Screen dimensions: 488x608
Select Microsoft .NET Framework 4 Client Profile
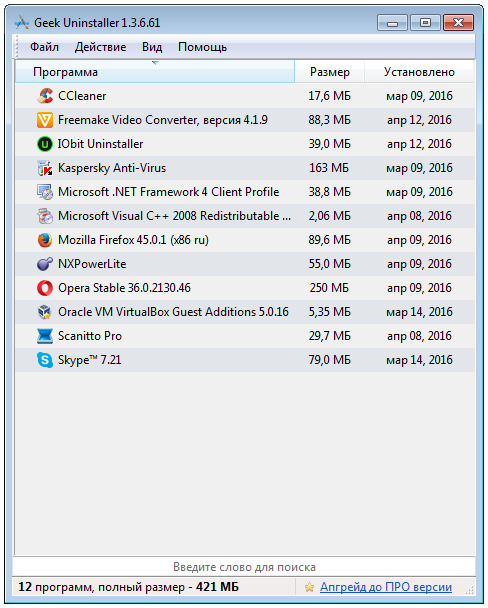pos(169,192)
